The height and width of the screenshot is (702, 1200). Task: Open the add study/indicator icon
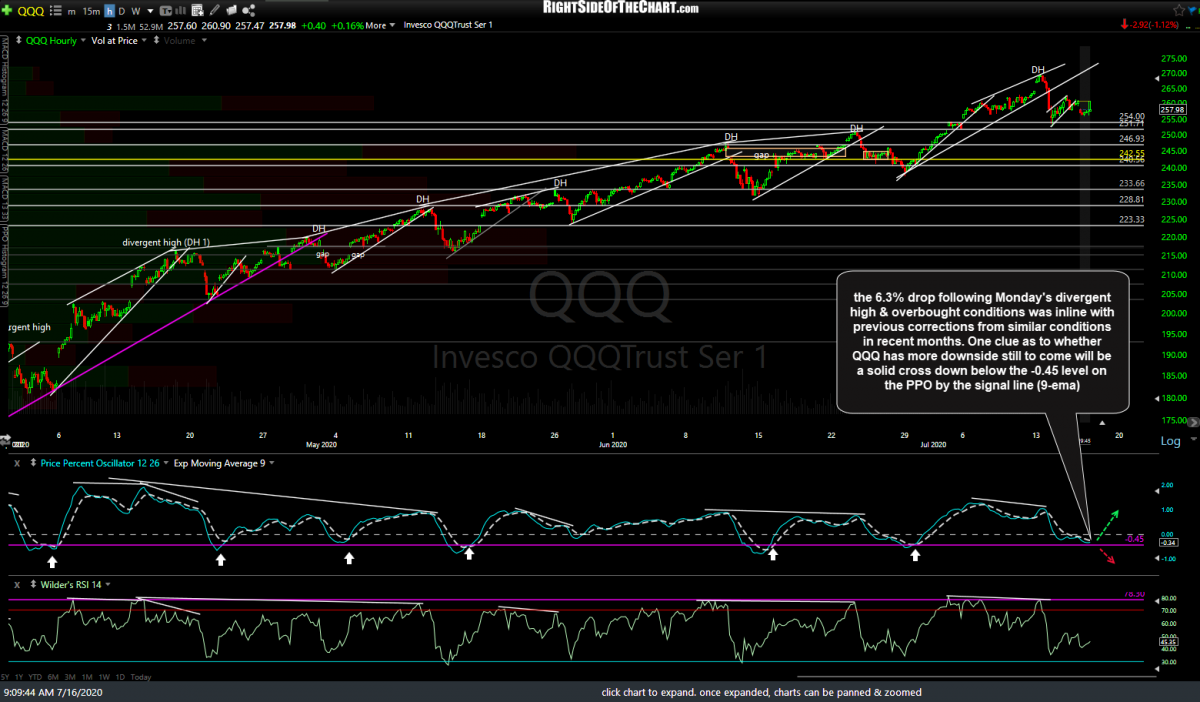[x=196, y=9]
